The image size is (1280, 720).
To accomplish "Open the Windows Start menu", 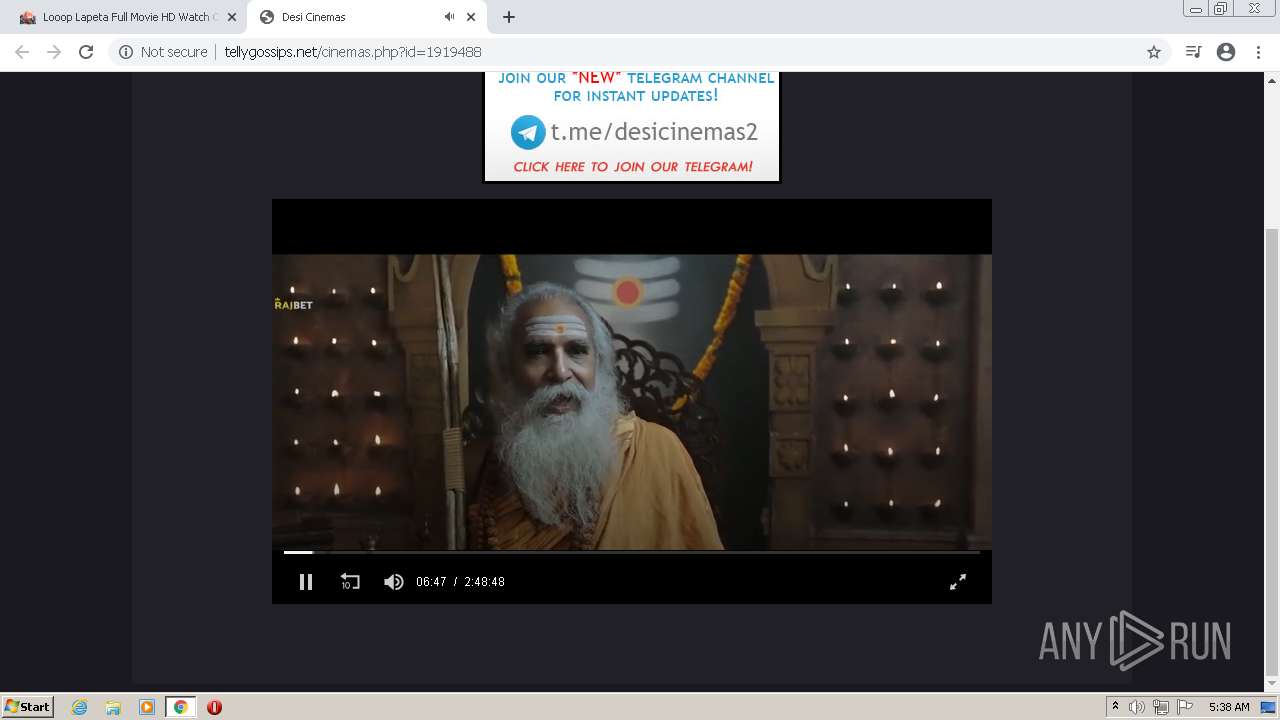I will [x=28, y=706].
